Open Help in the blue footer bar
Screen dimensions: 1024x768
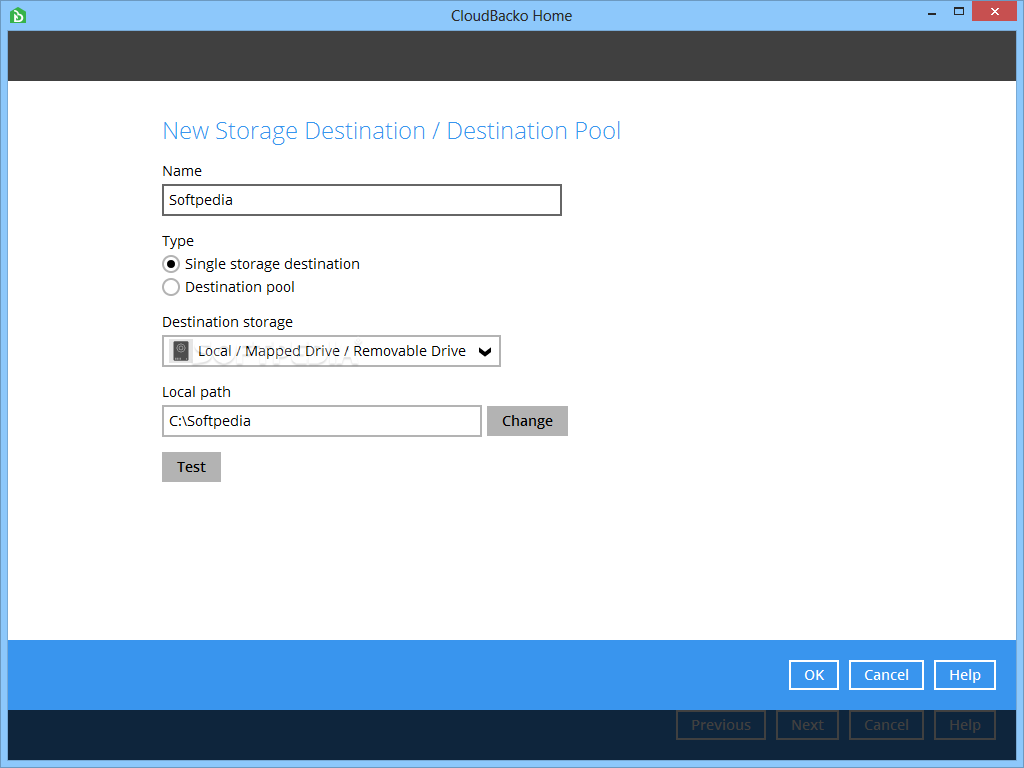coord(965,675)
